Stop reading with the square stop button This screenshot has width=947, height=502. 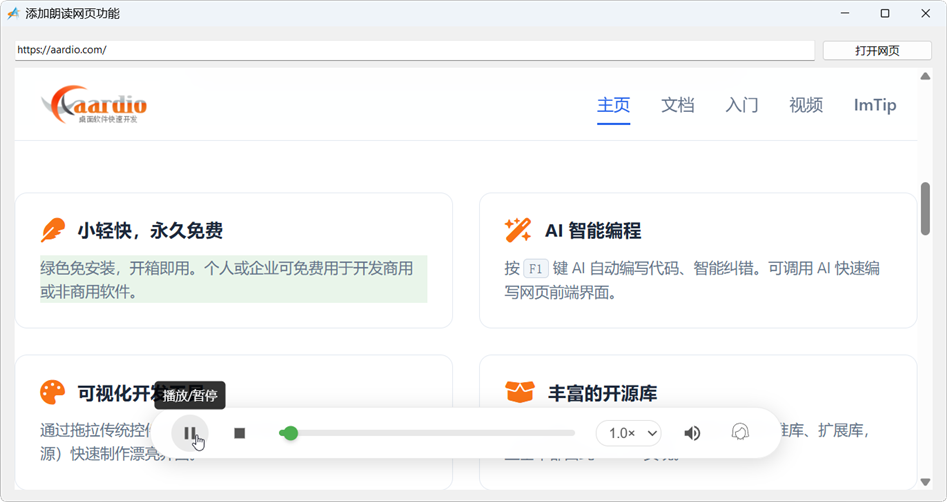pyautogui.click(x=240, y=433)
